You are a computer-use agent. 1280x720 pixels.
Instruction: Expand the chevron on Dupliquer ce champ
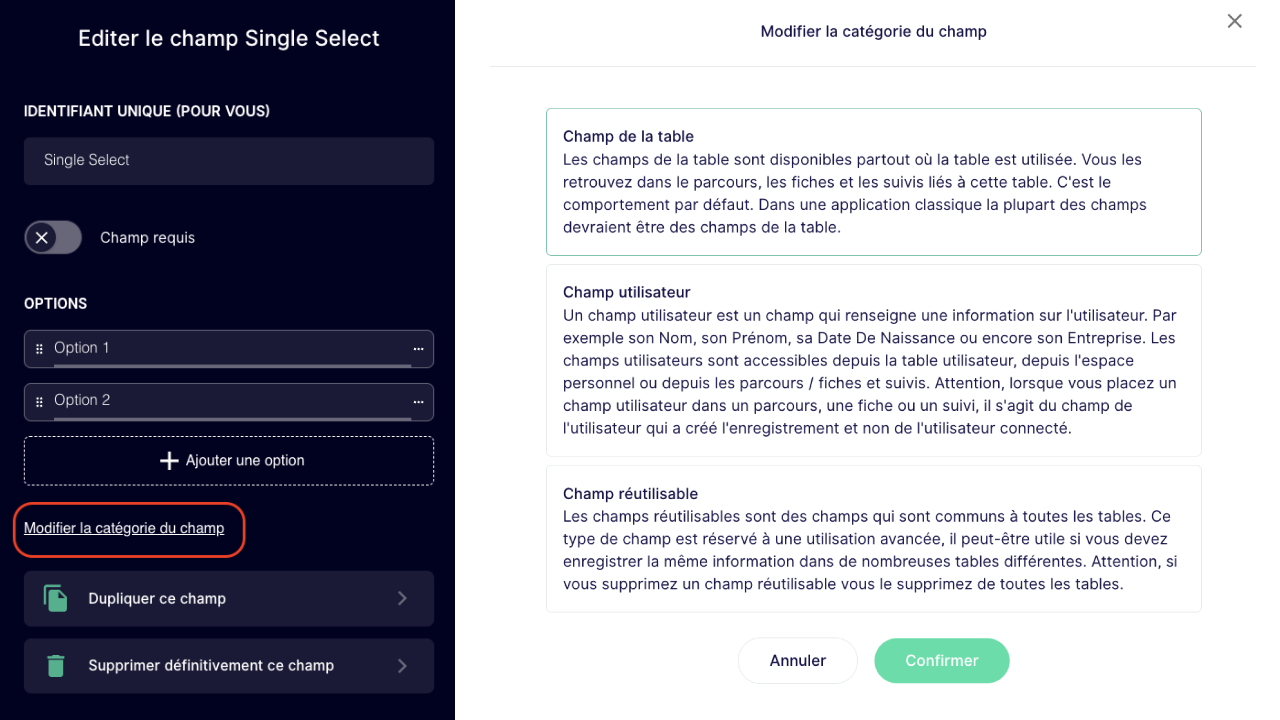click(x=402, y=598)
